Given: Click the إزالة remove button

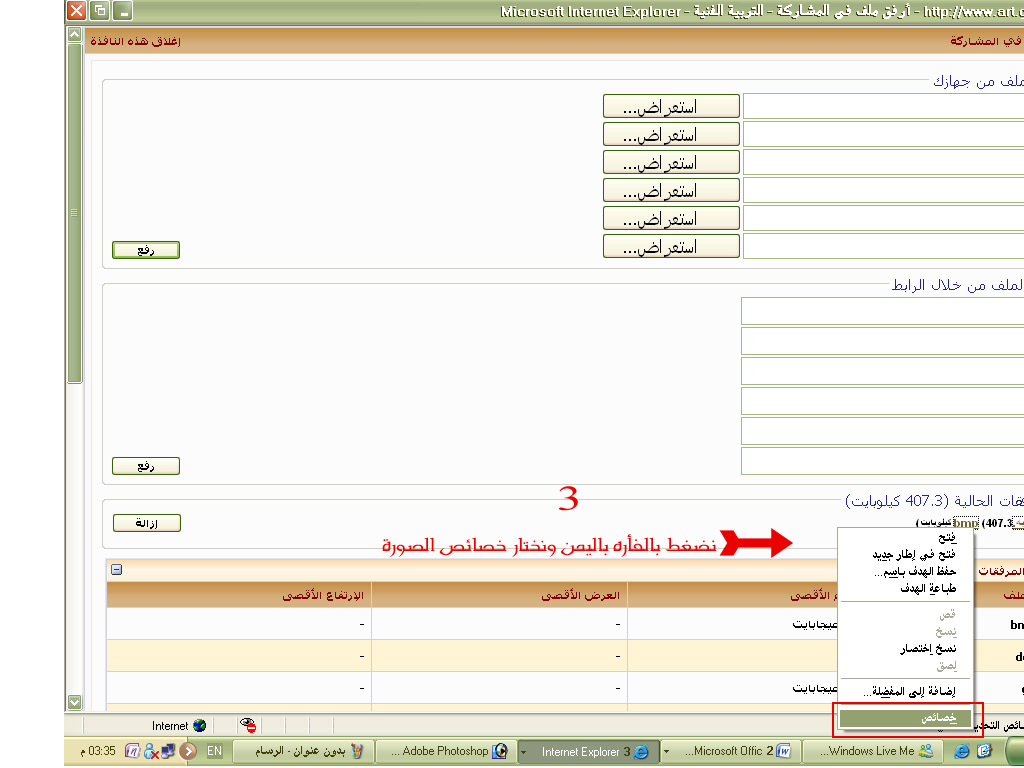Looking at the screenshot, I should [x=146, y=523].
